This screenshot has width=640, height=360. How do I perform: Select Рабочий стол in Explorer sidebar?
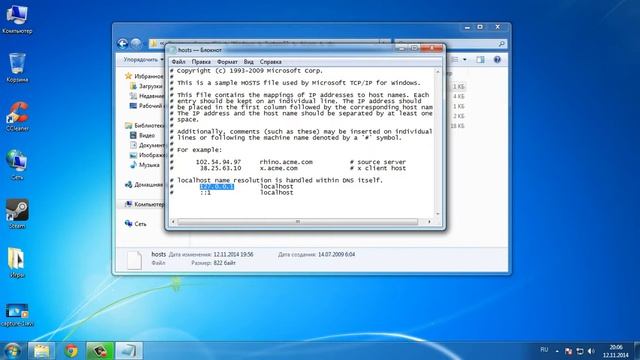point(146,106)
